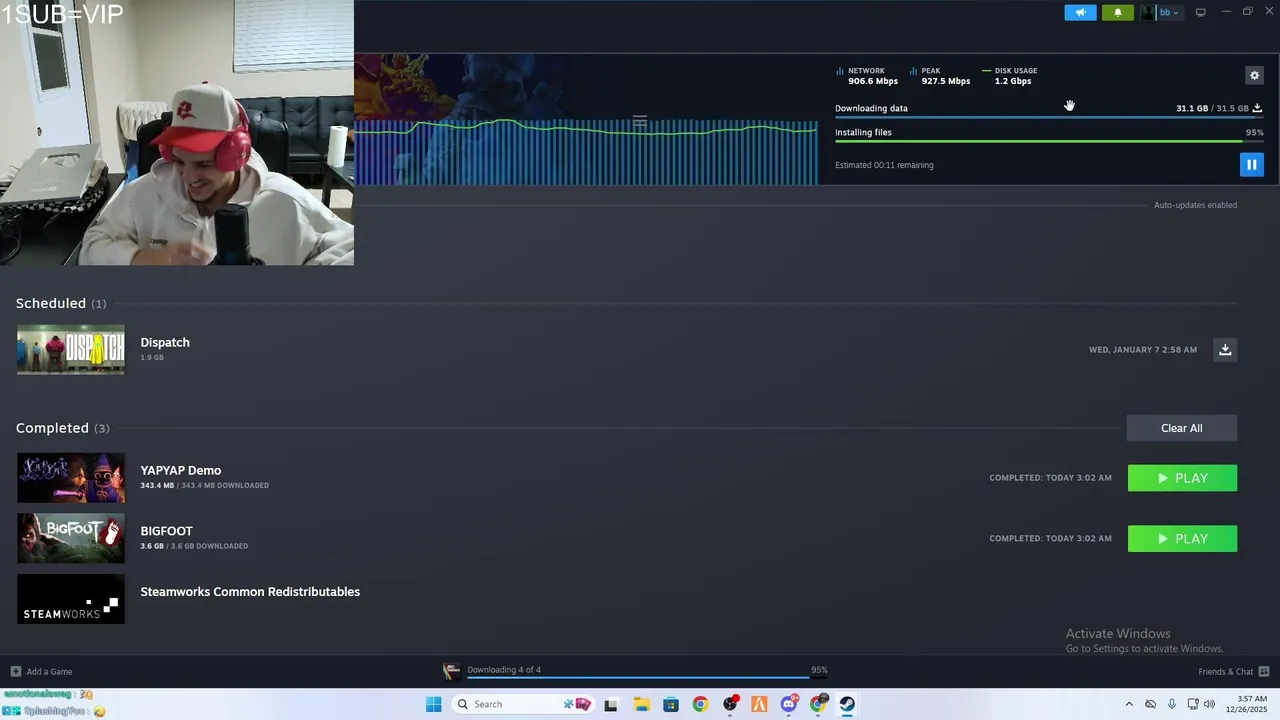The image size is (1280, 720).
Task: Open OBS Studio from taskbar
Action: point(730,704)
